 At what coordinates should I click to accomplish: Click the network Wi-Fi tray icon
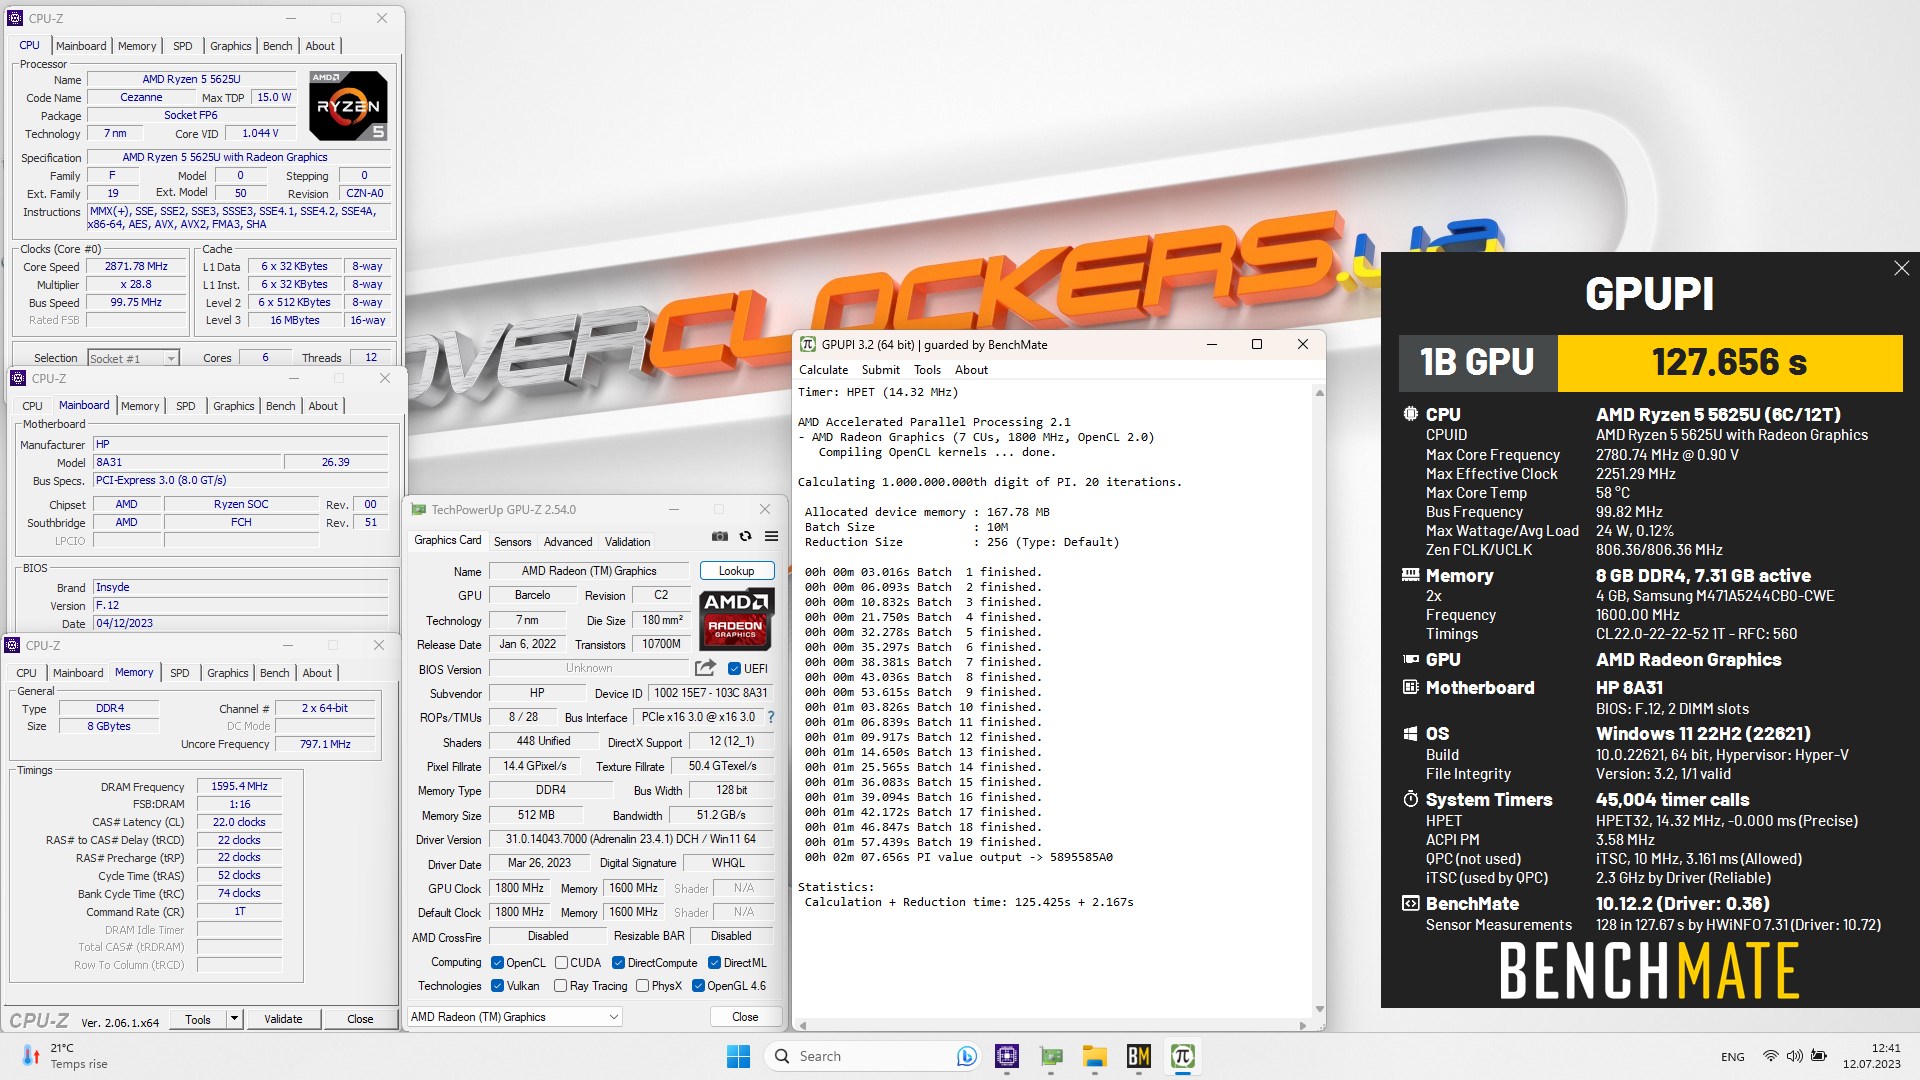click(x=1770, y=1056)
